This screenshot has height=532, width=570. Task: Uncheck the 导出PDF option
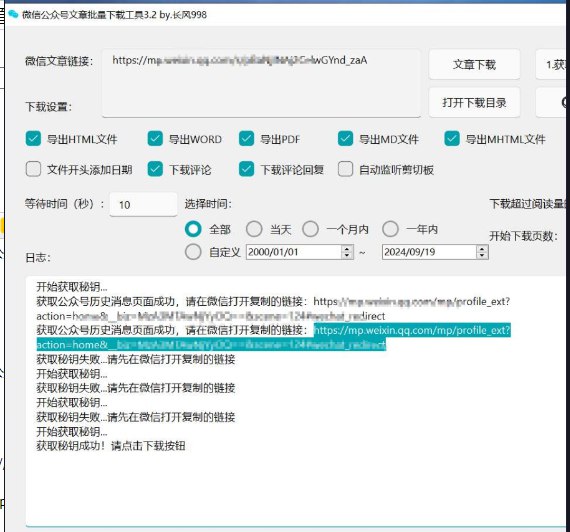click(246, 139)
